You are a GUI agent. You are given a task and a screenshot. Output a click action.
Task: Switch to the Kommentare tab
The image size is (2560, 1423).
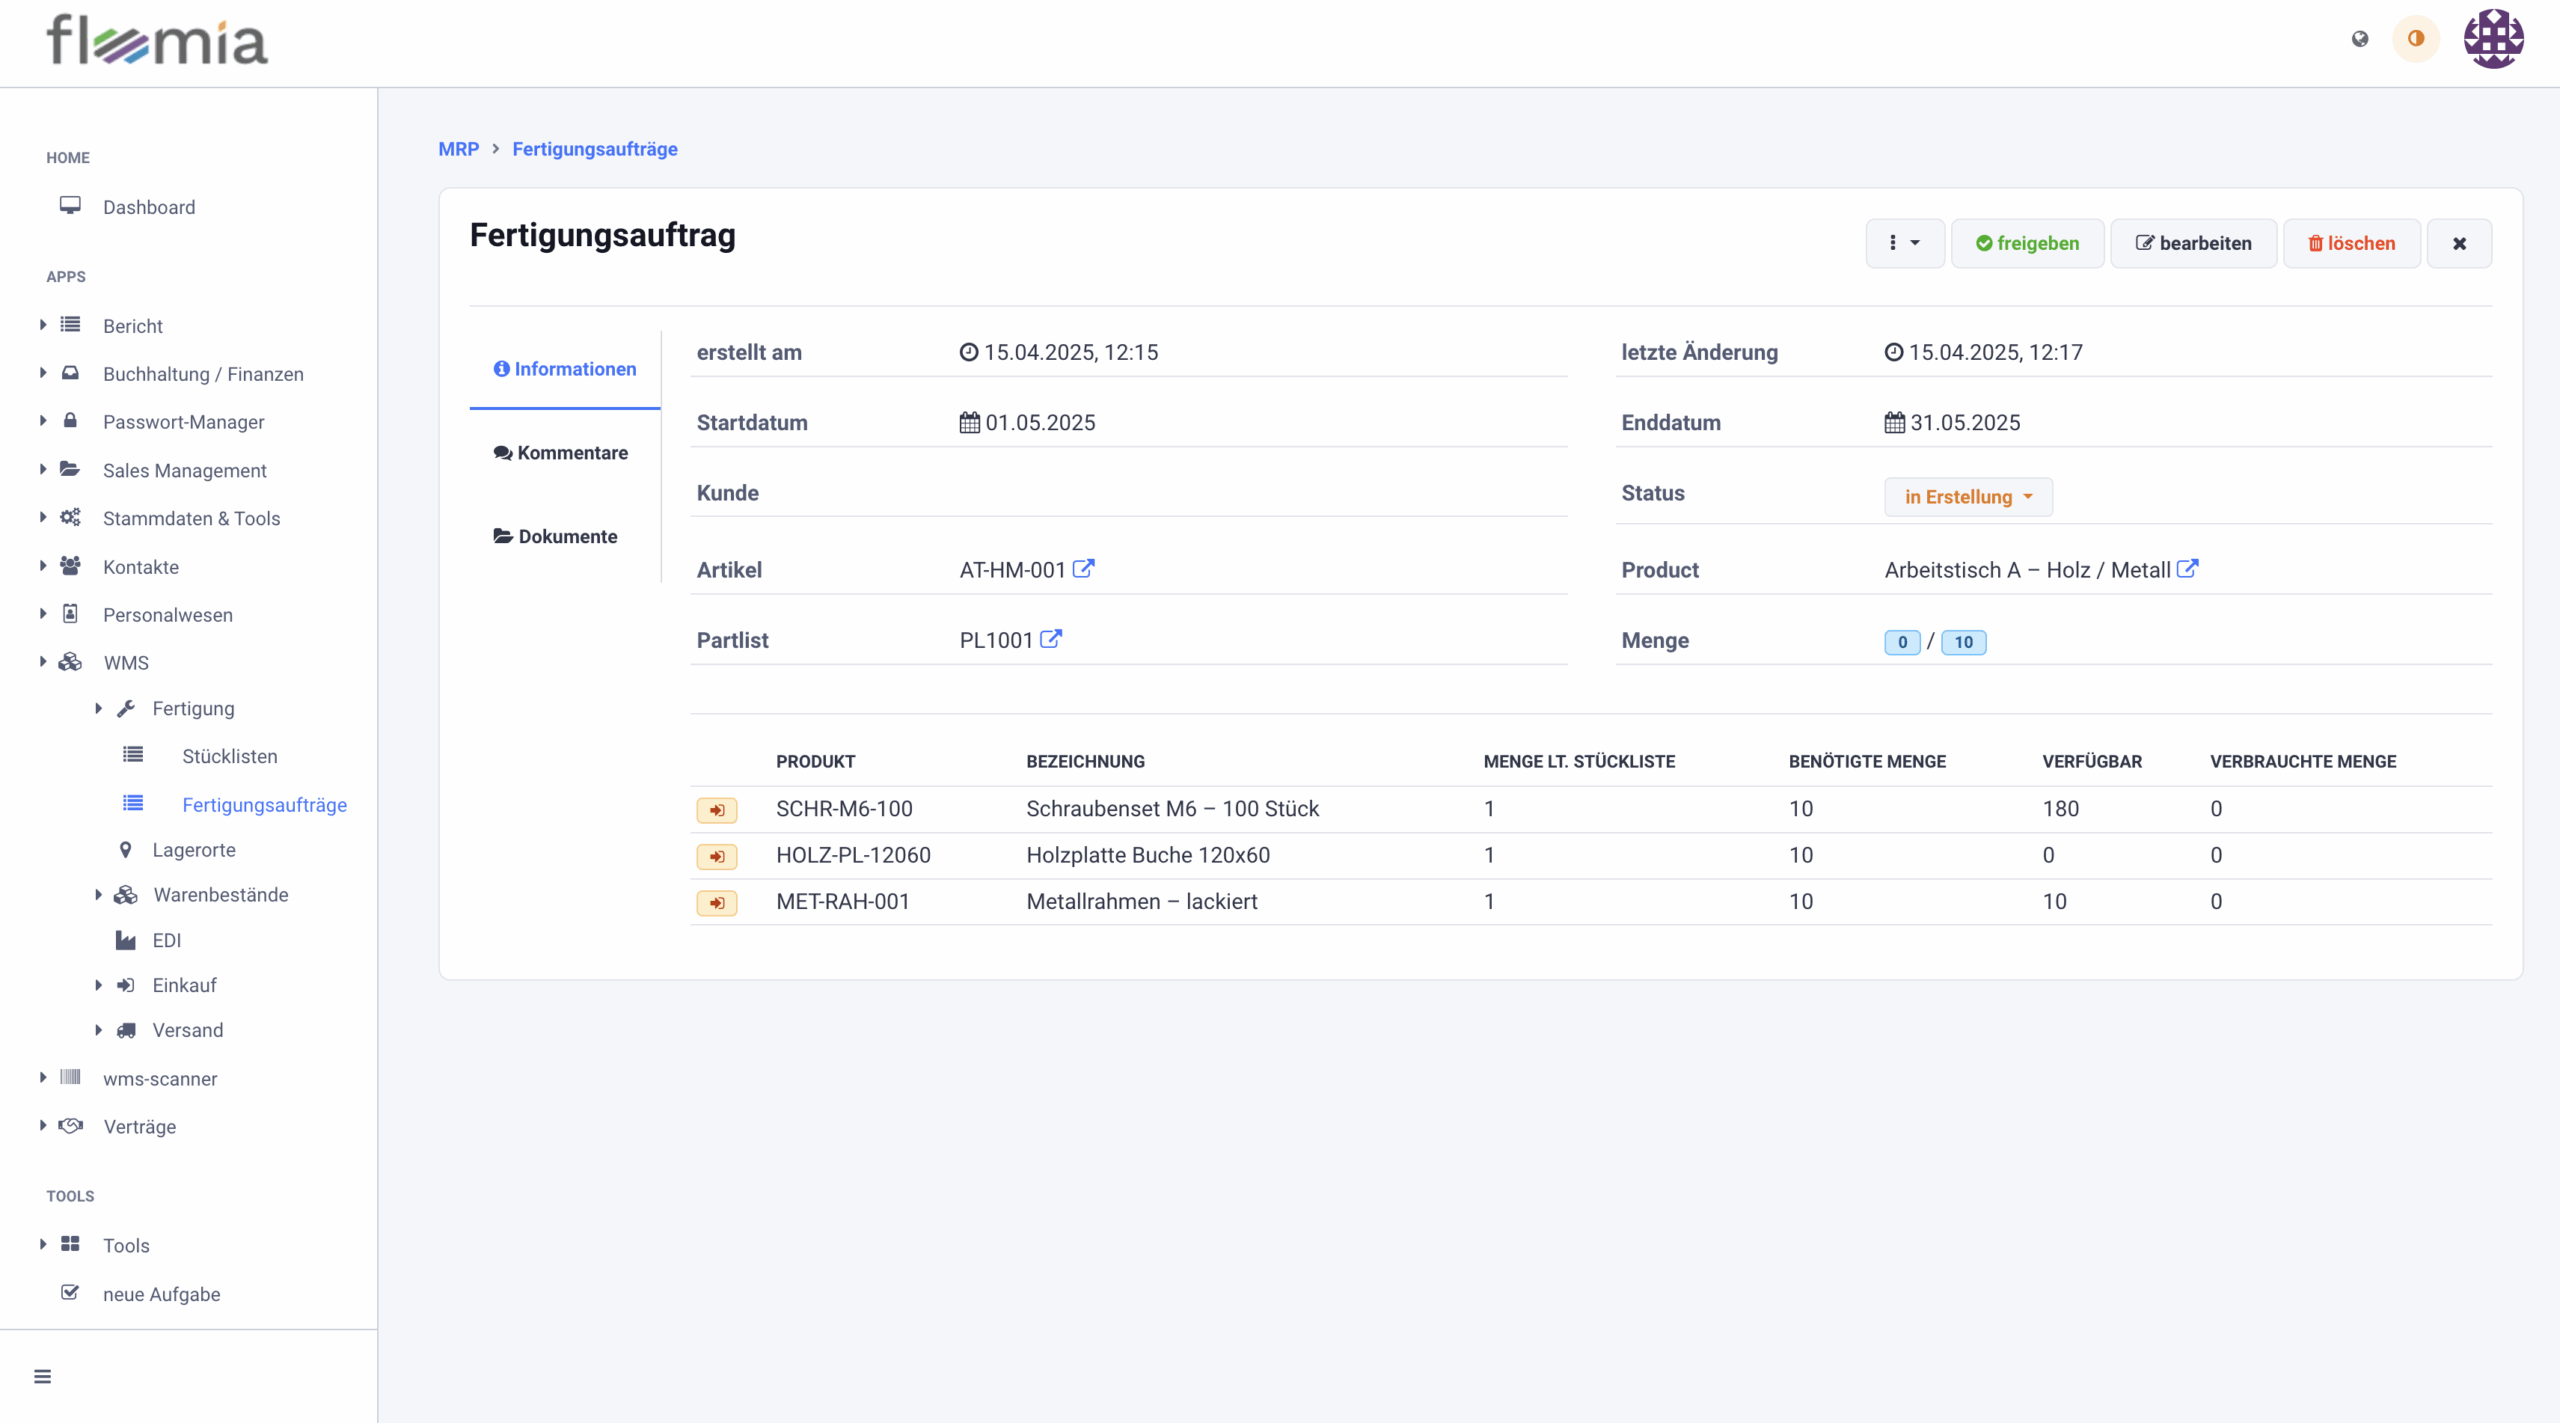click(x=561, y=453)
